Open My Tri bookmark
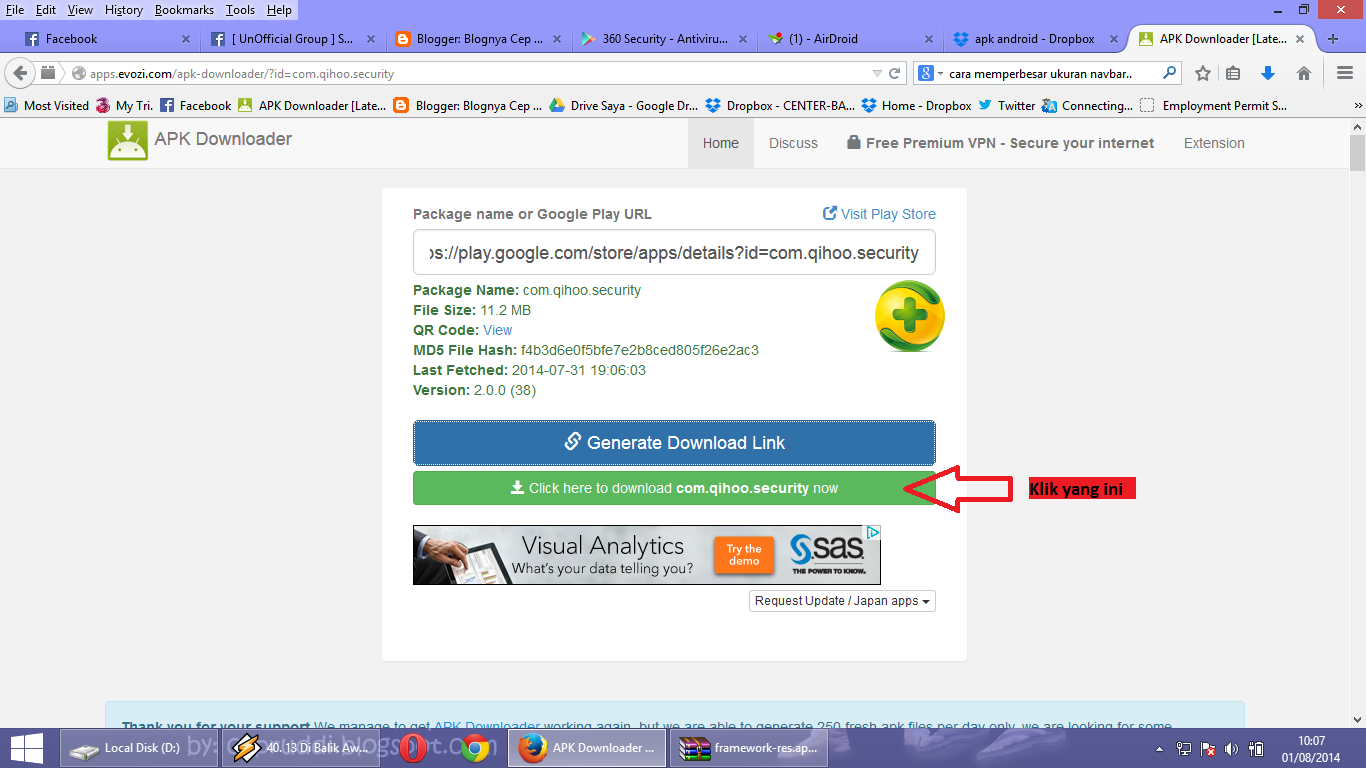The height and width of the screenshot is (768, 1366). tap(124, 105)
